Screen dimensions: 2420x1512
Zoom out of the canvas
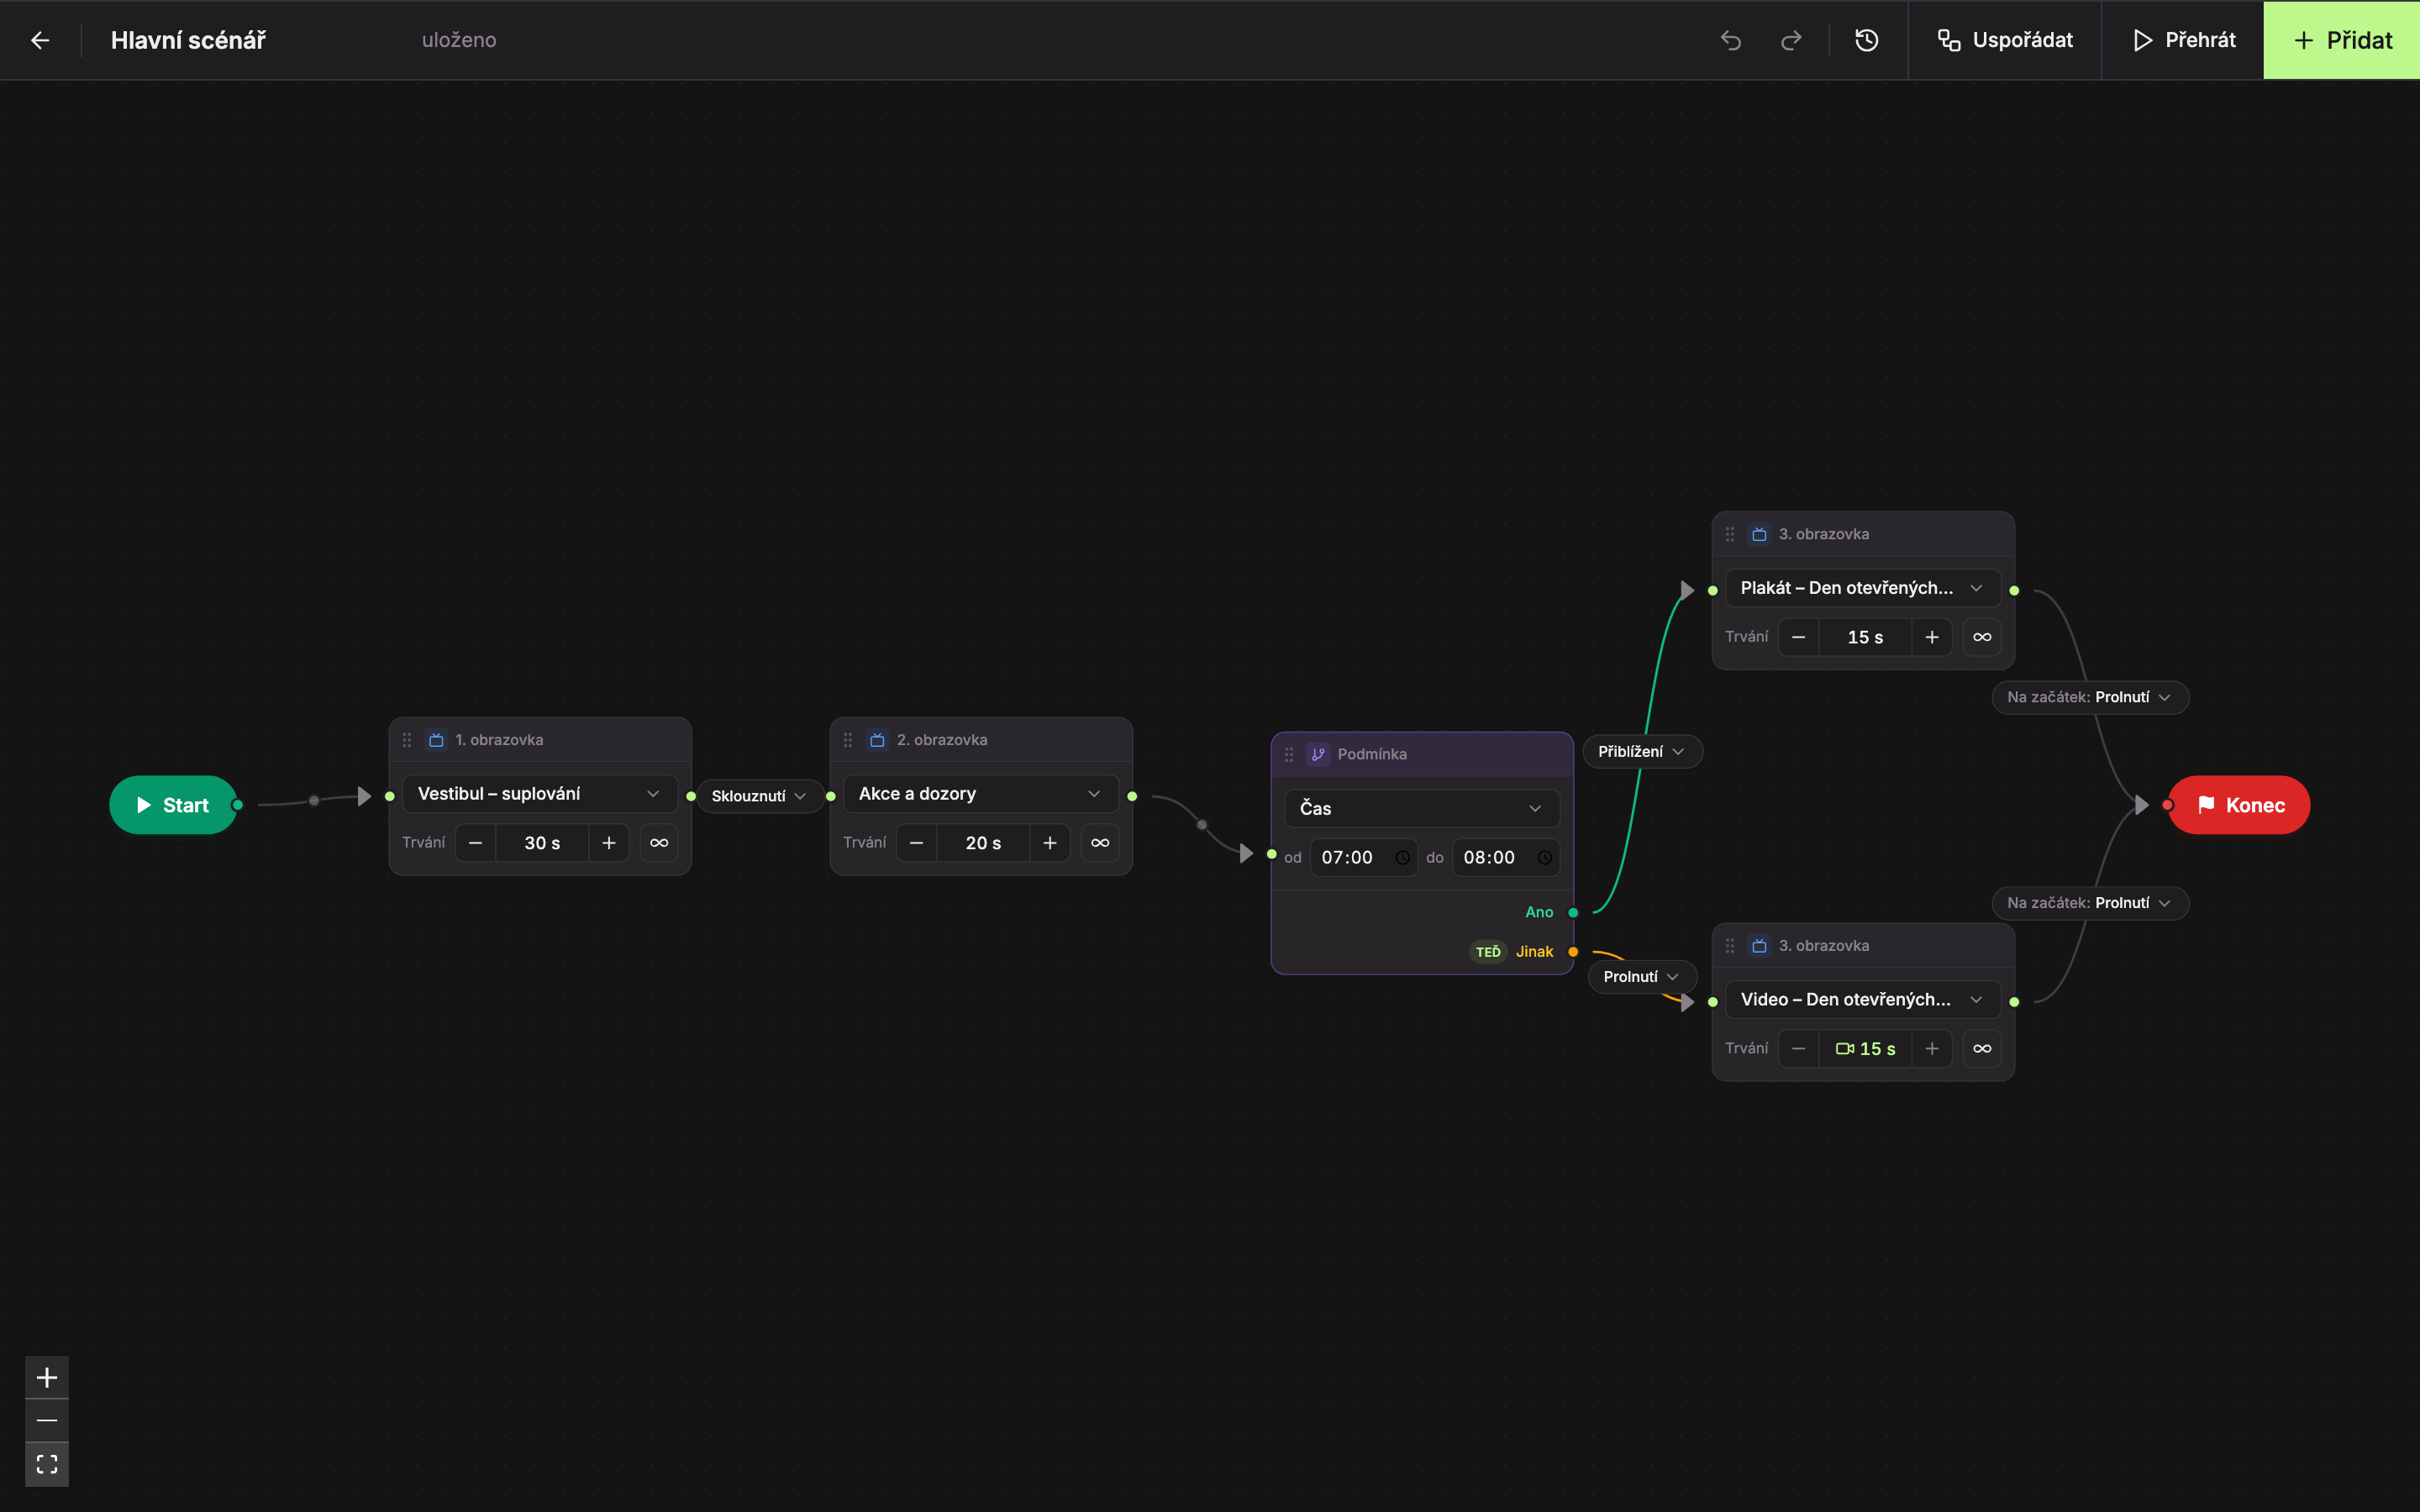[47, 1420]
